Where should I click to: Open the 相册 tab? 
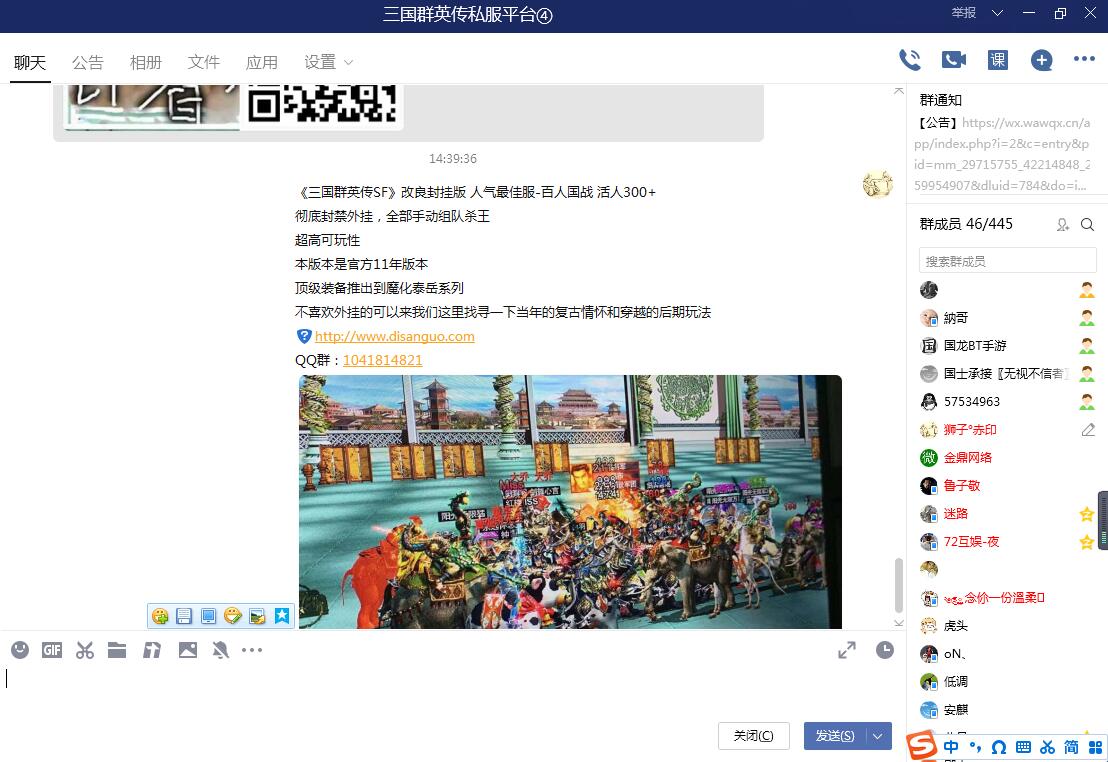point(146,62)
